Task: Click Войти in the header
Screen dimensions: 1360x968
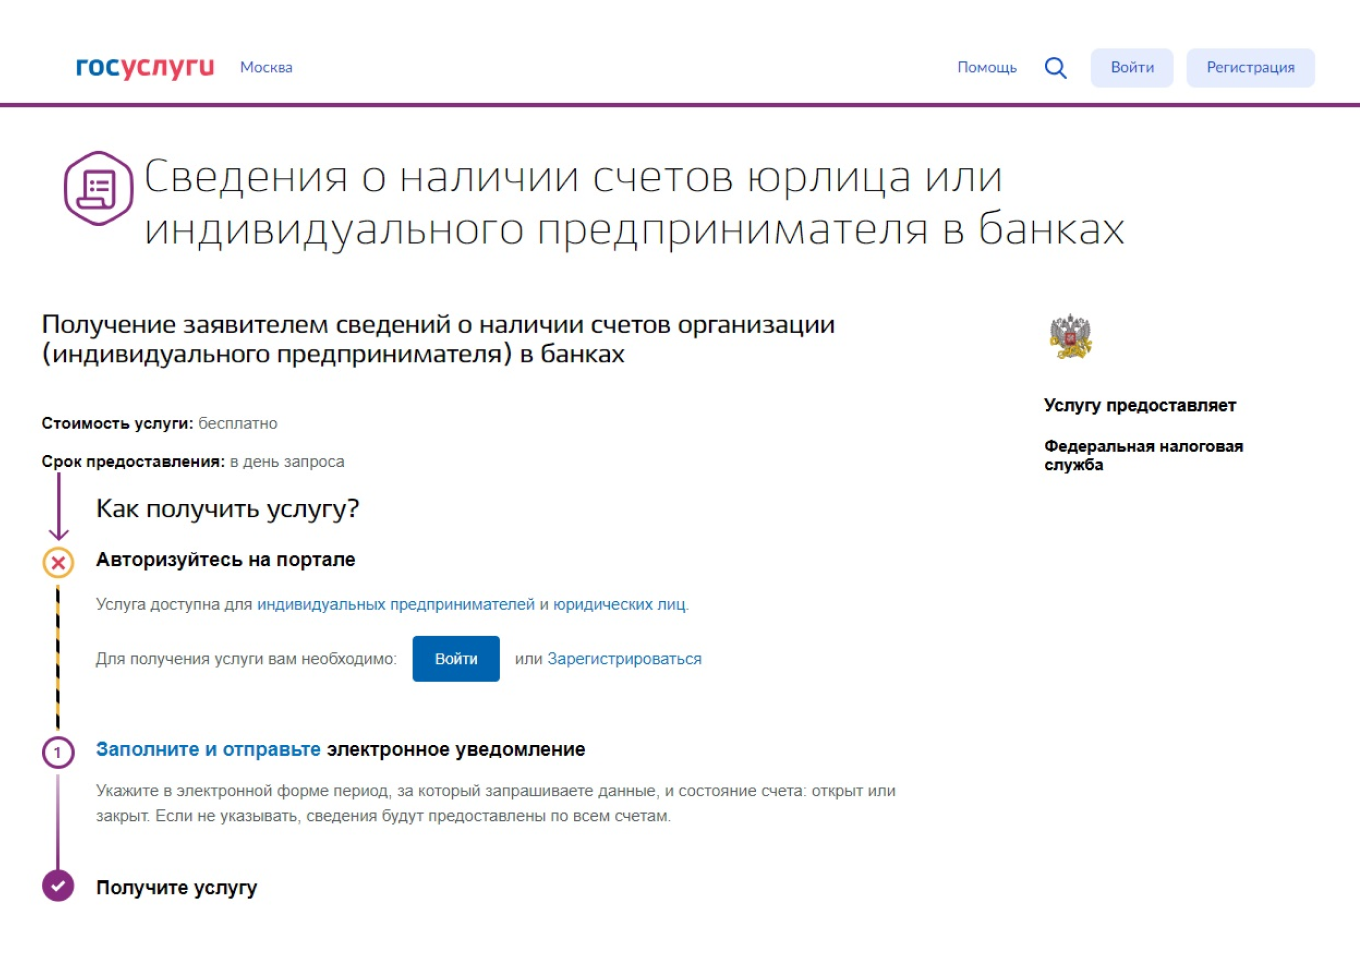Action: click(1132, 67)
